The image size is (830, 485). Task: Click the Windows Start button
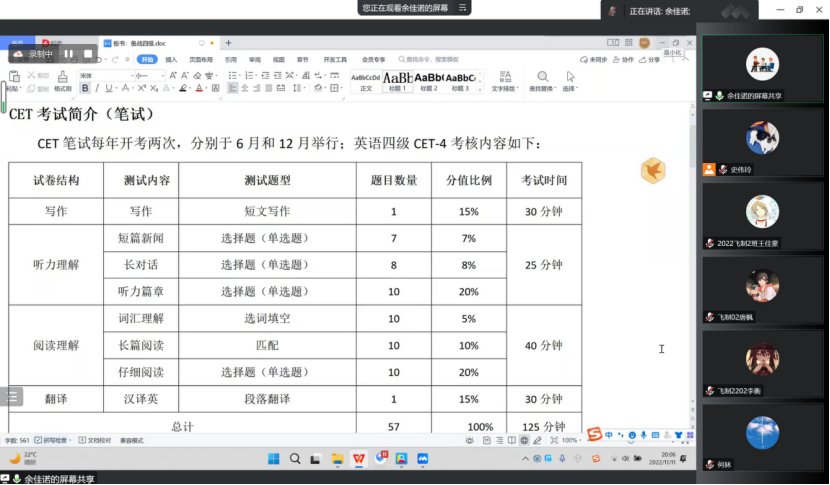click(x=272, y=458)
